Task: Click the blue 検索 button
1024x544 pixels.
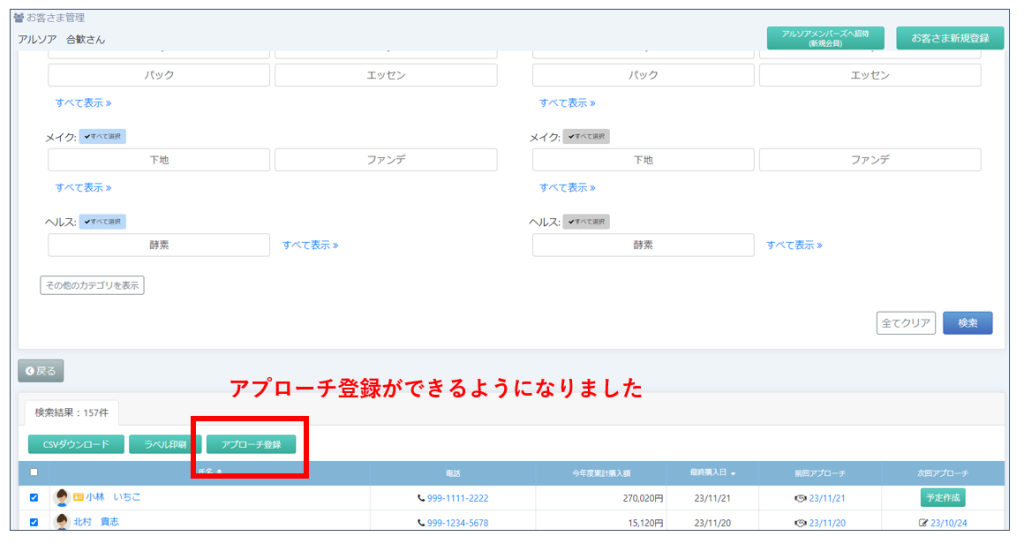Action: point(967,323)
